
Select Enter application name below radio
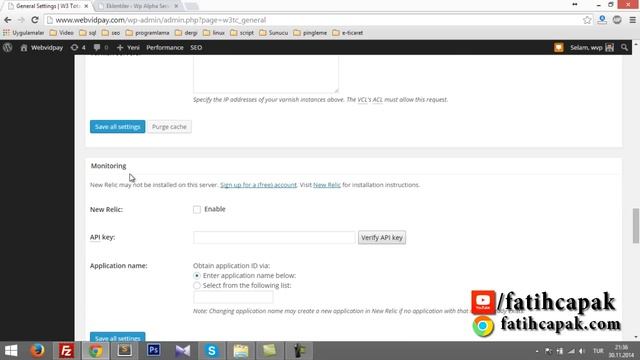[x=197, y=276]
